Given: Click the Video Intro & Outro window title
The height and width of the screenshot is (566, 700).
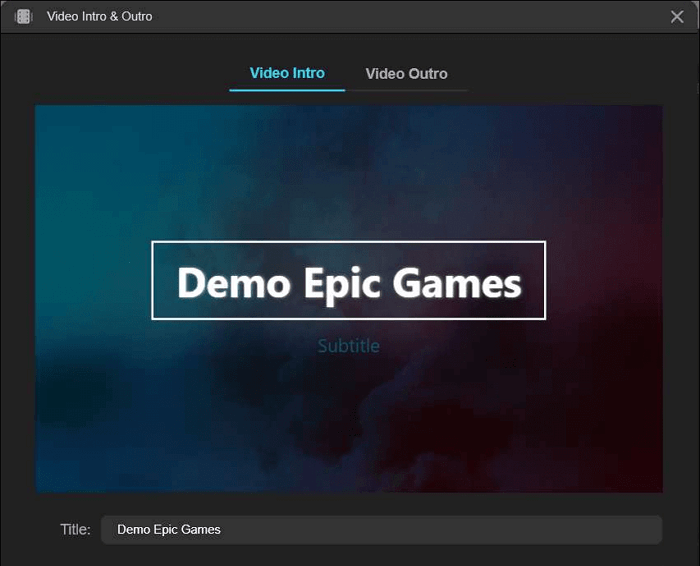Looking at the screenshot, I should (100, 17).
